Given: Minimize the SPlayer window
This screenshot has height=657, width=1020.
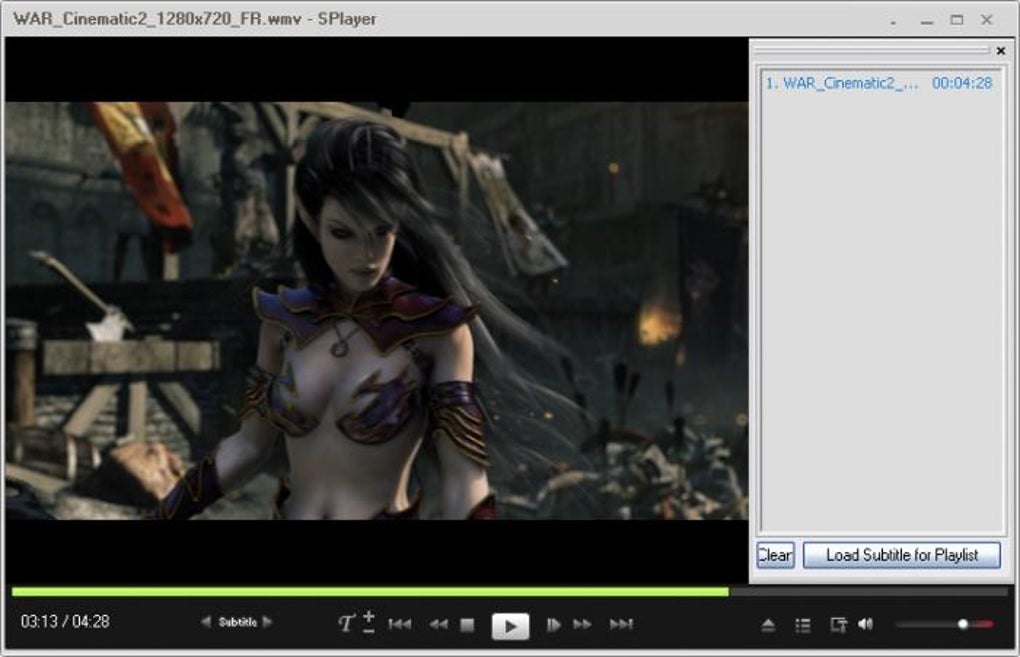Looking at the screenshot, I should click(x=927, y=21).
